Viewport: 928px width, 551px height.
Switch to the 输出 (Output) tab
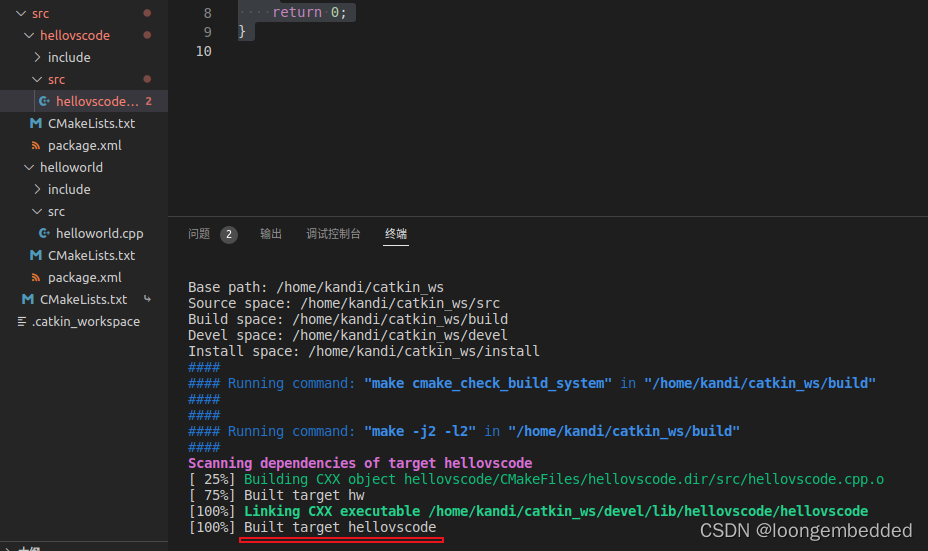click(x=271, y=234)
